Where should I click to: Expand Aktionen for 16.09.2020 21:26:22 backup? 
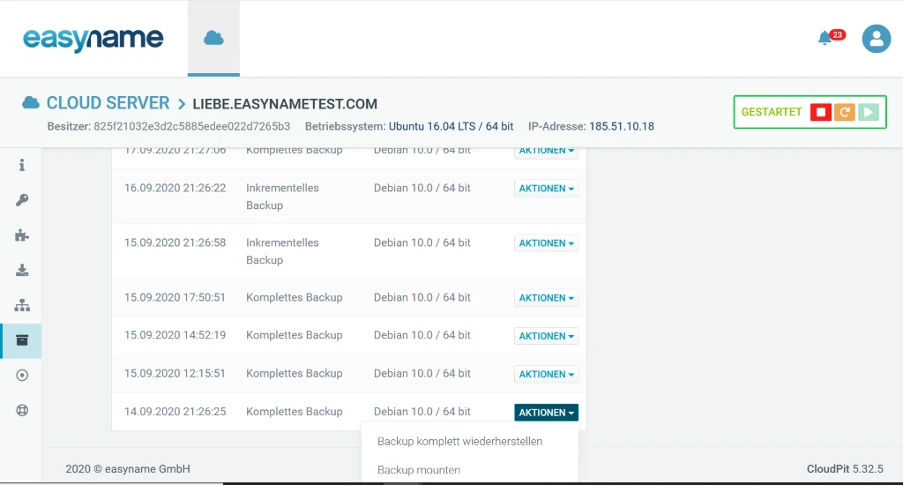coord(546,188)
